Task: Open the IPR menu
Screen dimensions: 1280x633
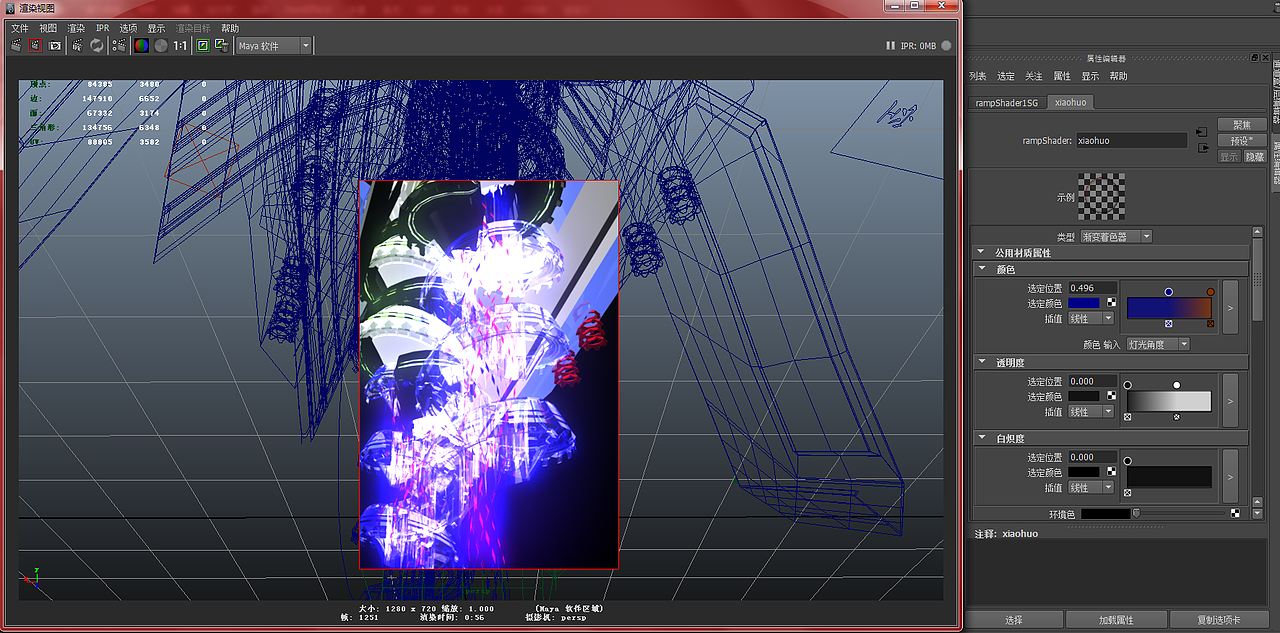Action: (102, 29)
